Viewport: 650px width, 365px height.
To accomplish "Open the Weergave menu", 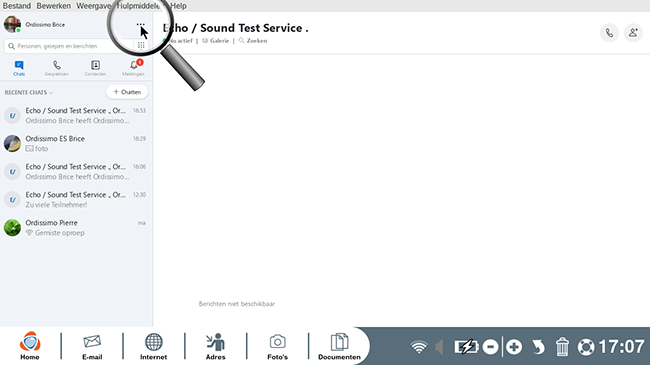I will tap(94, 6).
